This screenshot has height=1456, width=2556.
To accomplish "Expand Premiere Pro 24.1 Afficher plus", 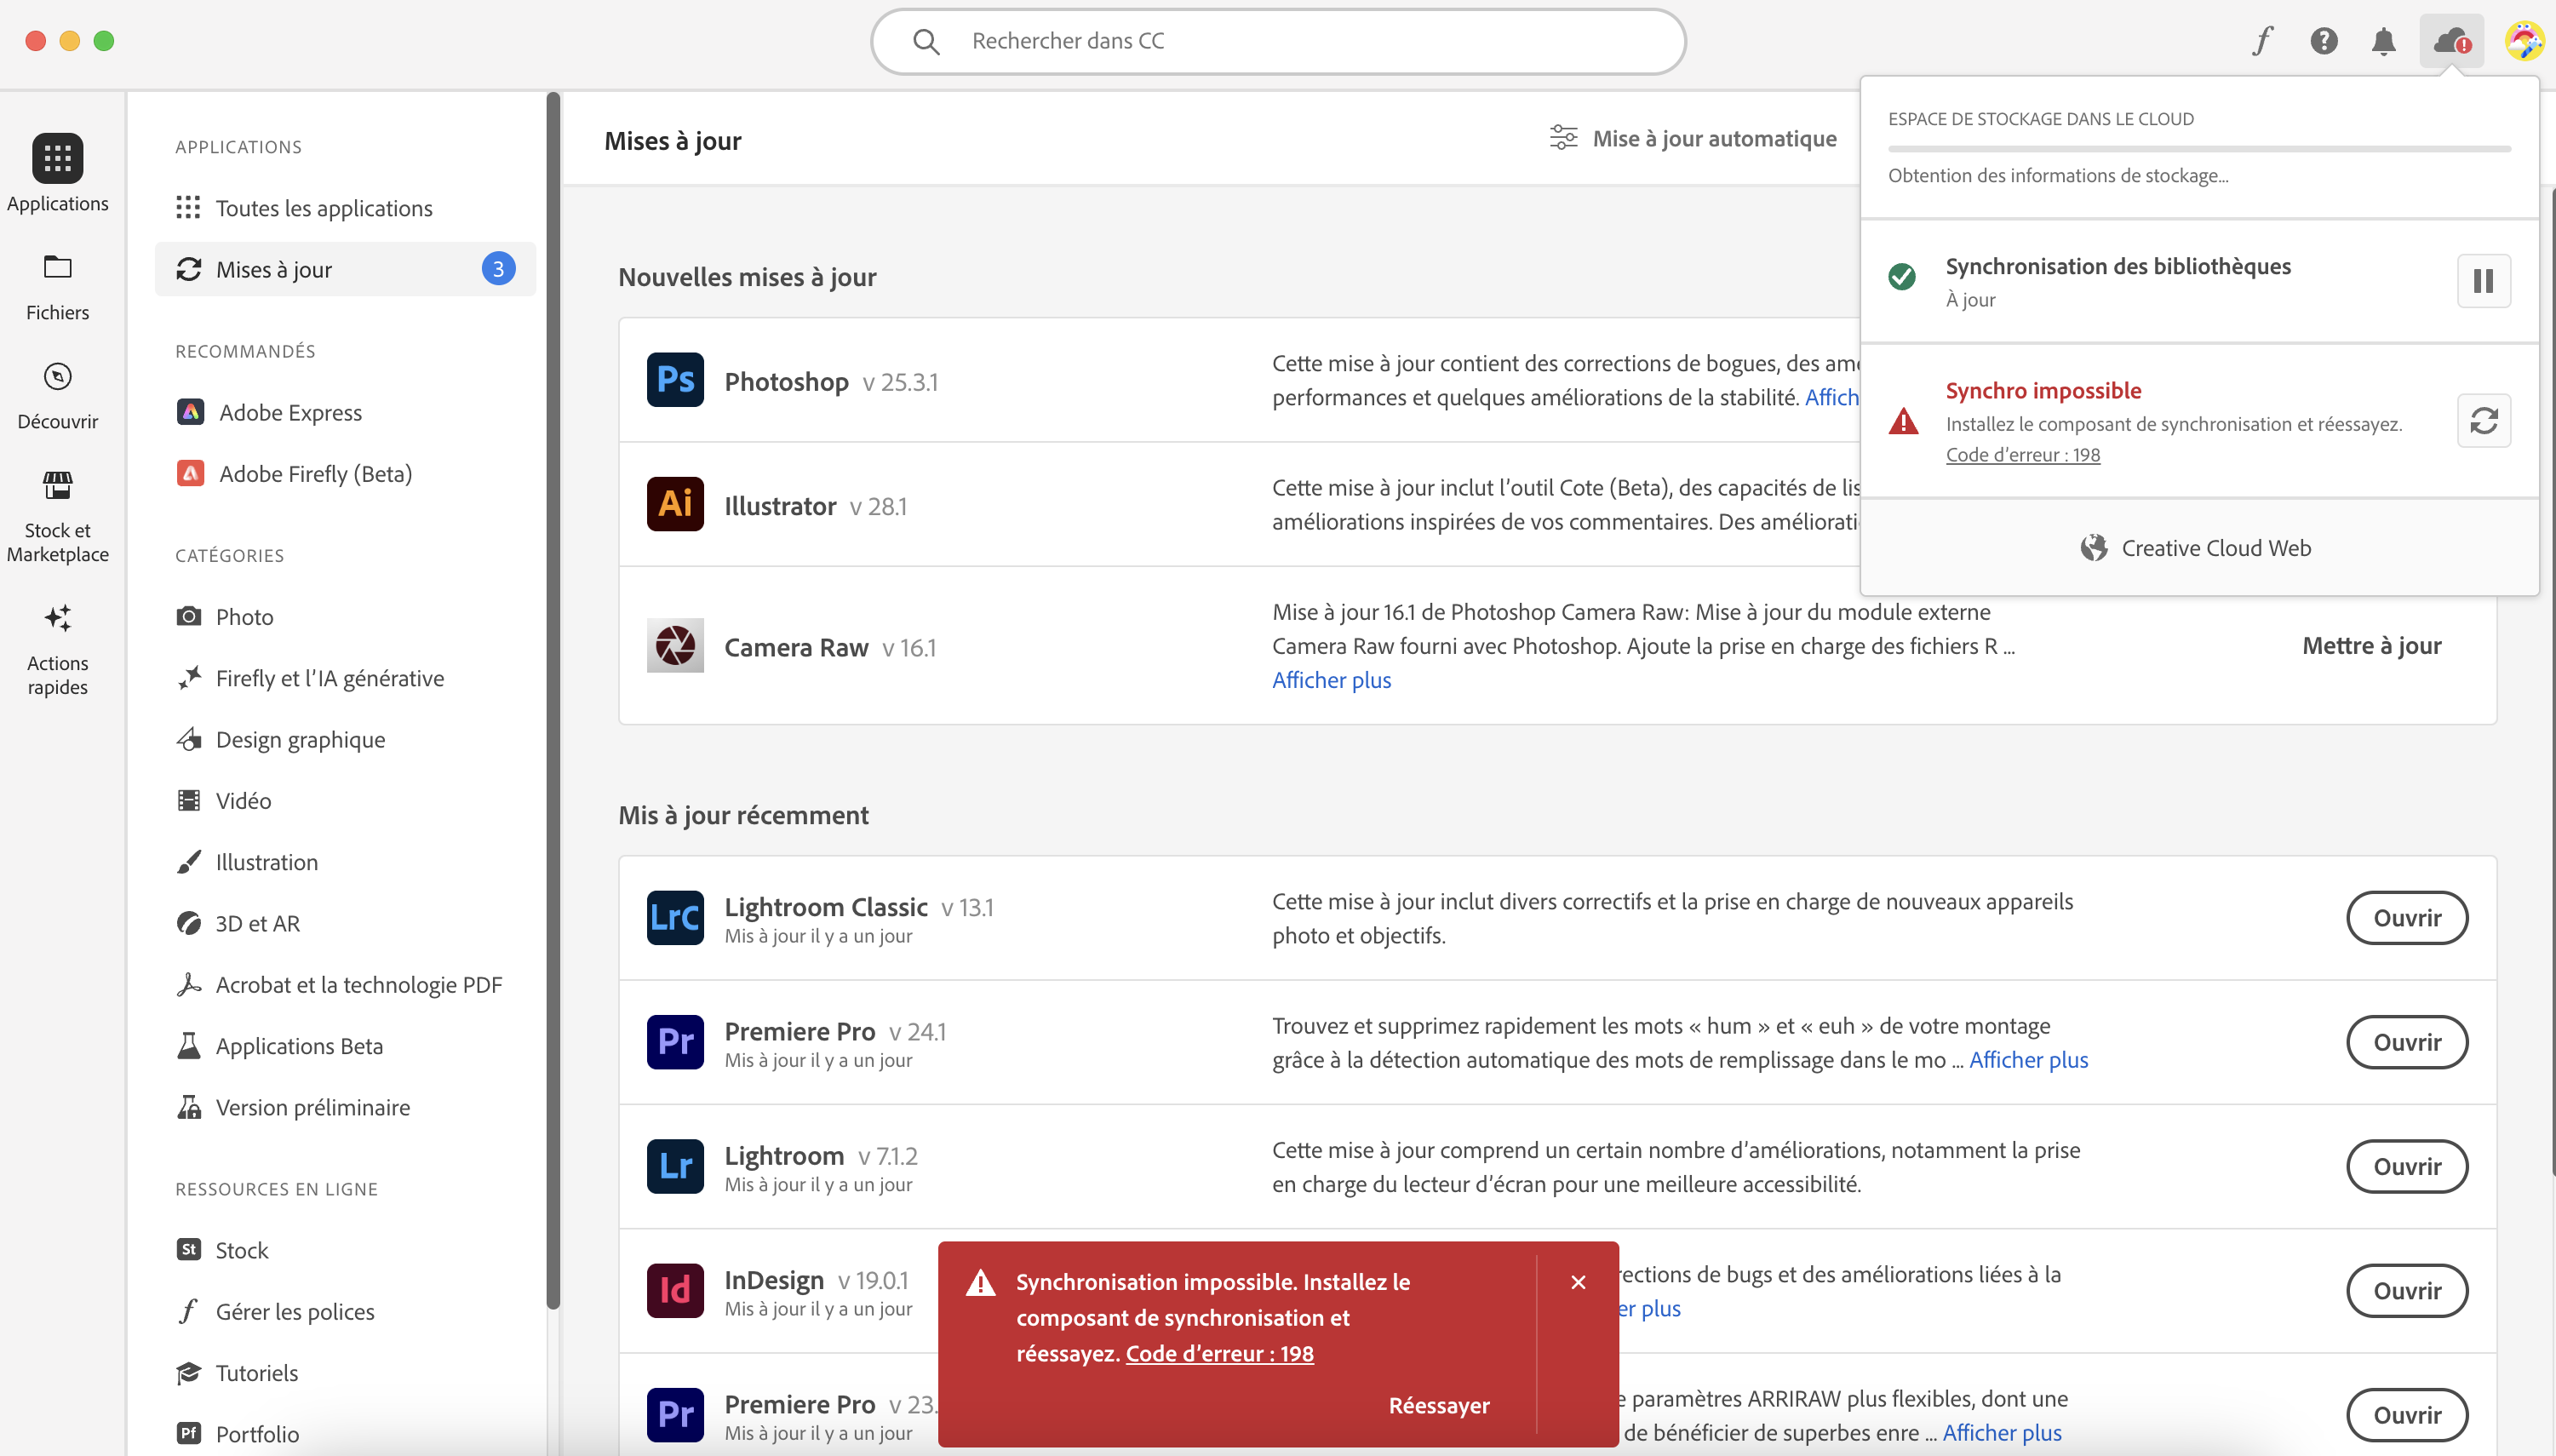I will 2028,1060.
